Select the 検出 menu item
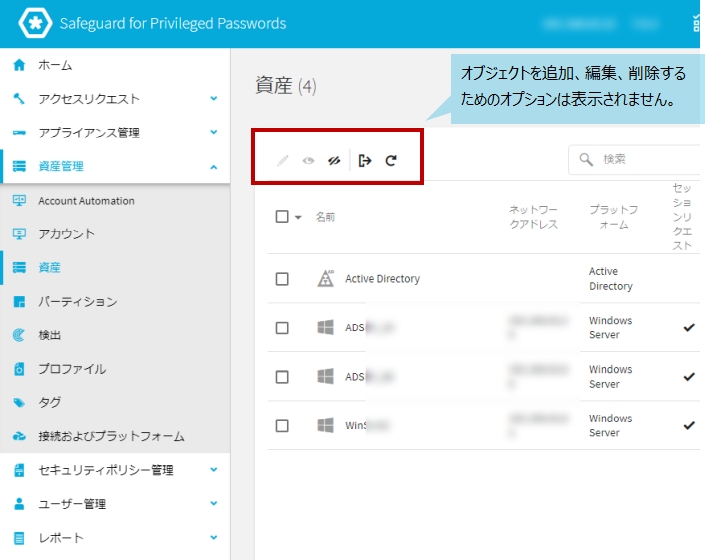The image size is (705, 560). click(115, 335)
